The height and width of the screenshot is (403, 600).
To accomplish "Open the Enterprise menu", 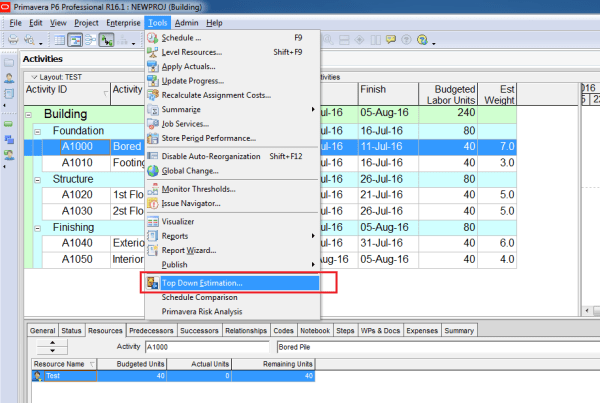I will click(x=121, y=22).
